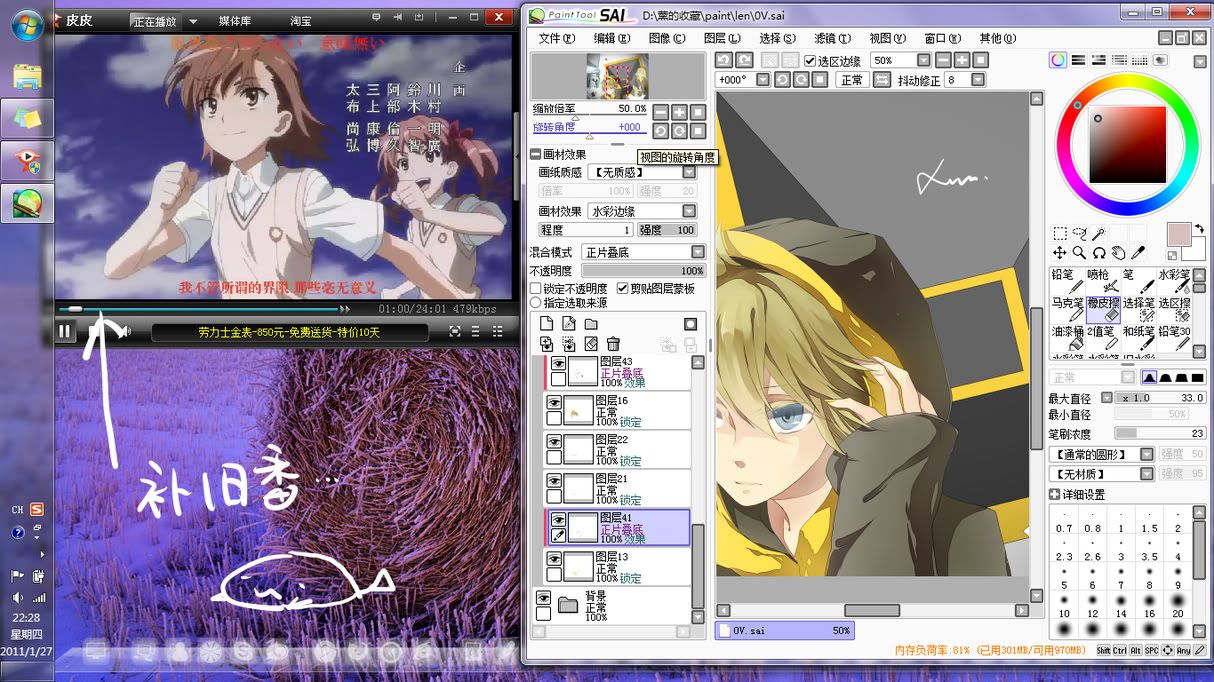The image size is (1214, 682).
Task: Open the 混合模式 blend mode dropdown
Action: pos(698,252)
